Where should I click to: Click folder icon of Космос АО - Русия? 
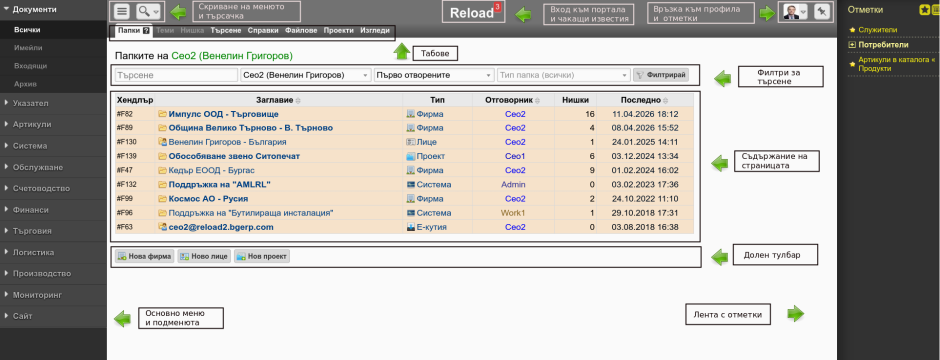(x=162, y=198)
